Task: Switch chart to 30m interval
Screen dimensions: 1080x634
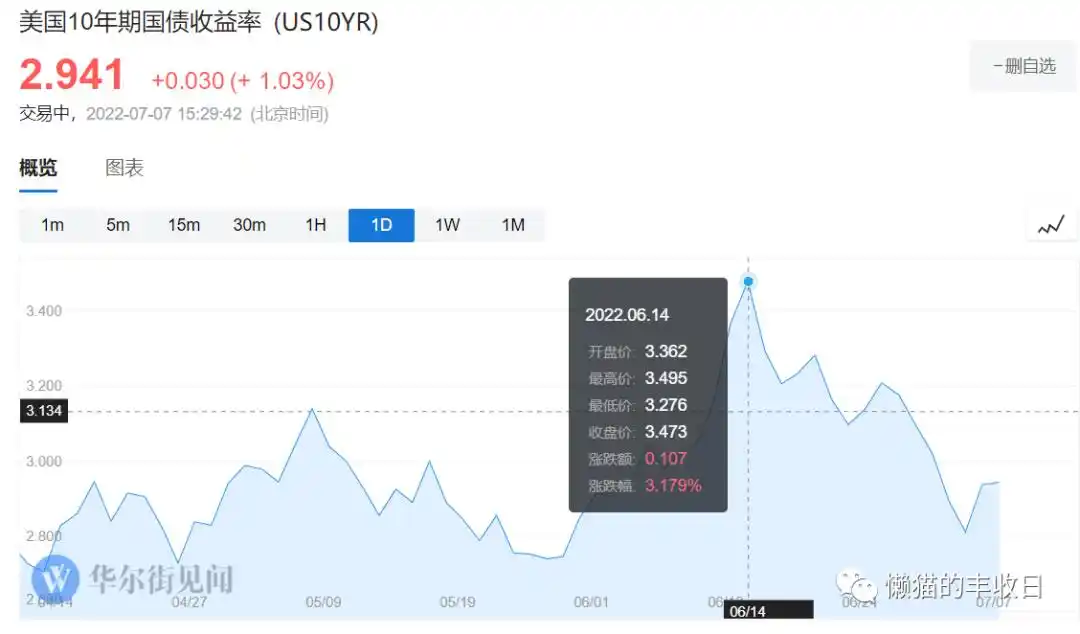Action: tap(249, 225)
